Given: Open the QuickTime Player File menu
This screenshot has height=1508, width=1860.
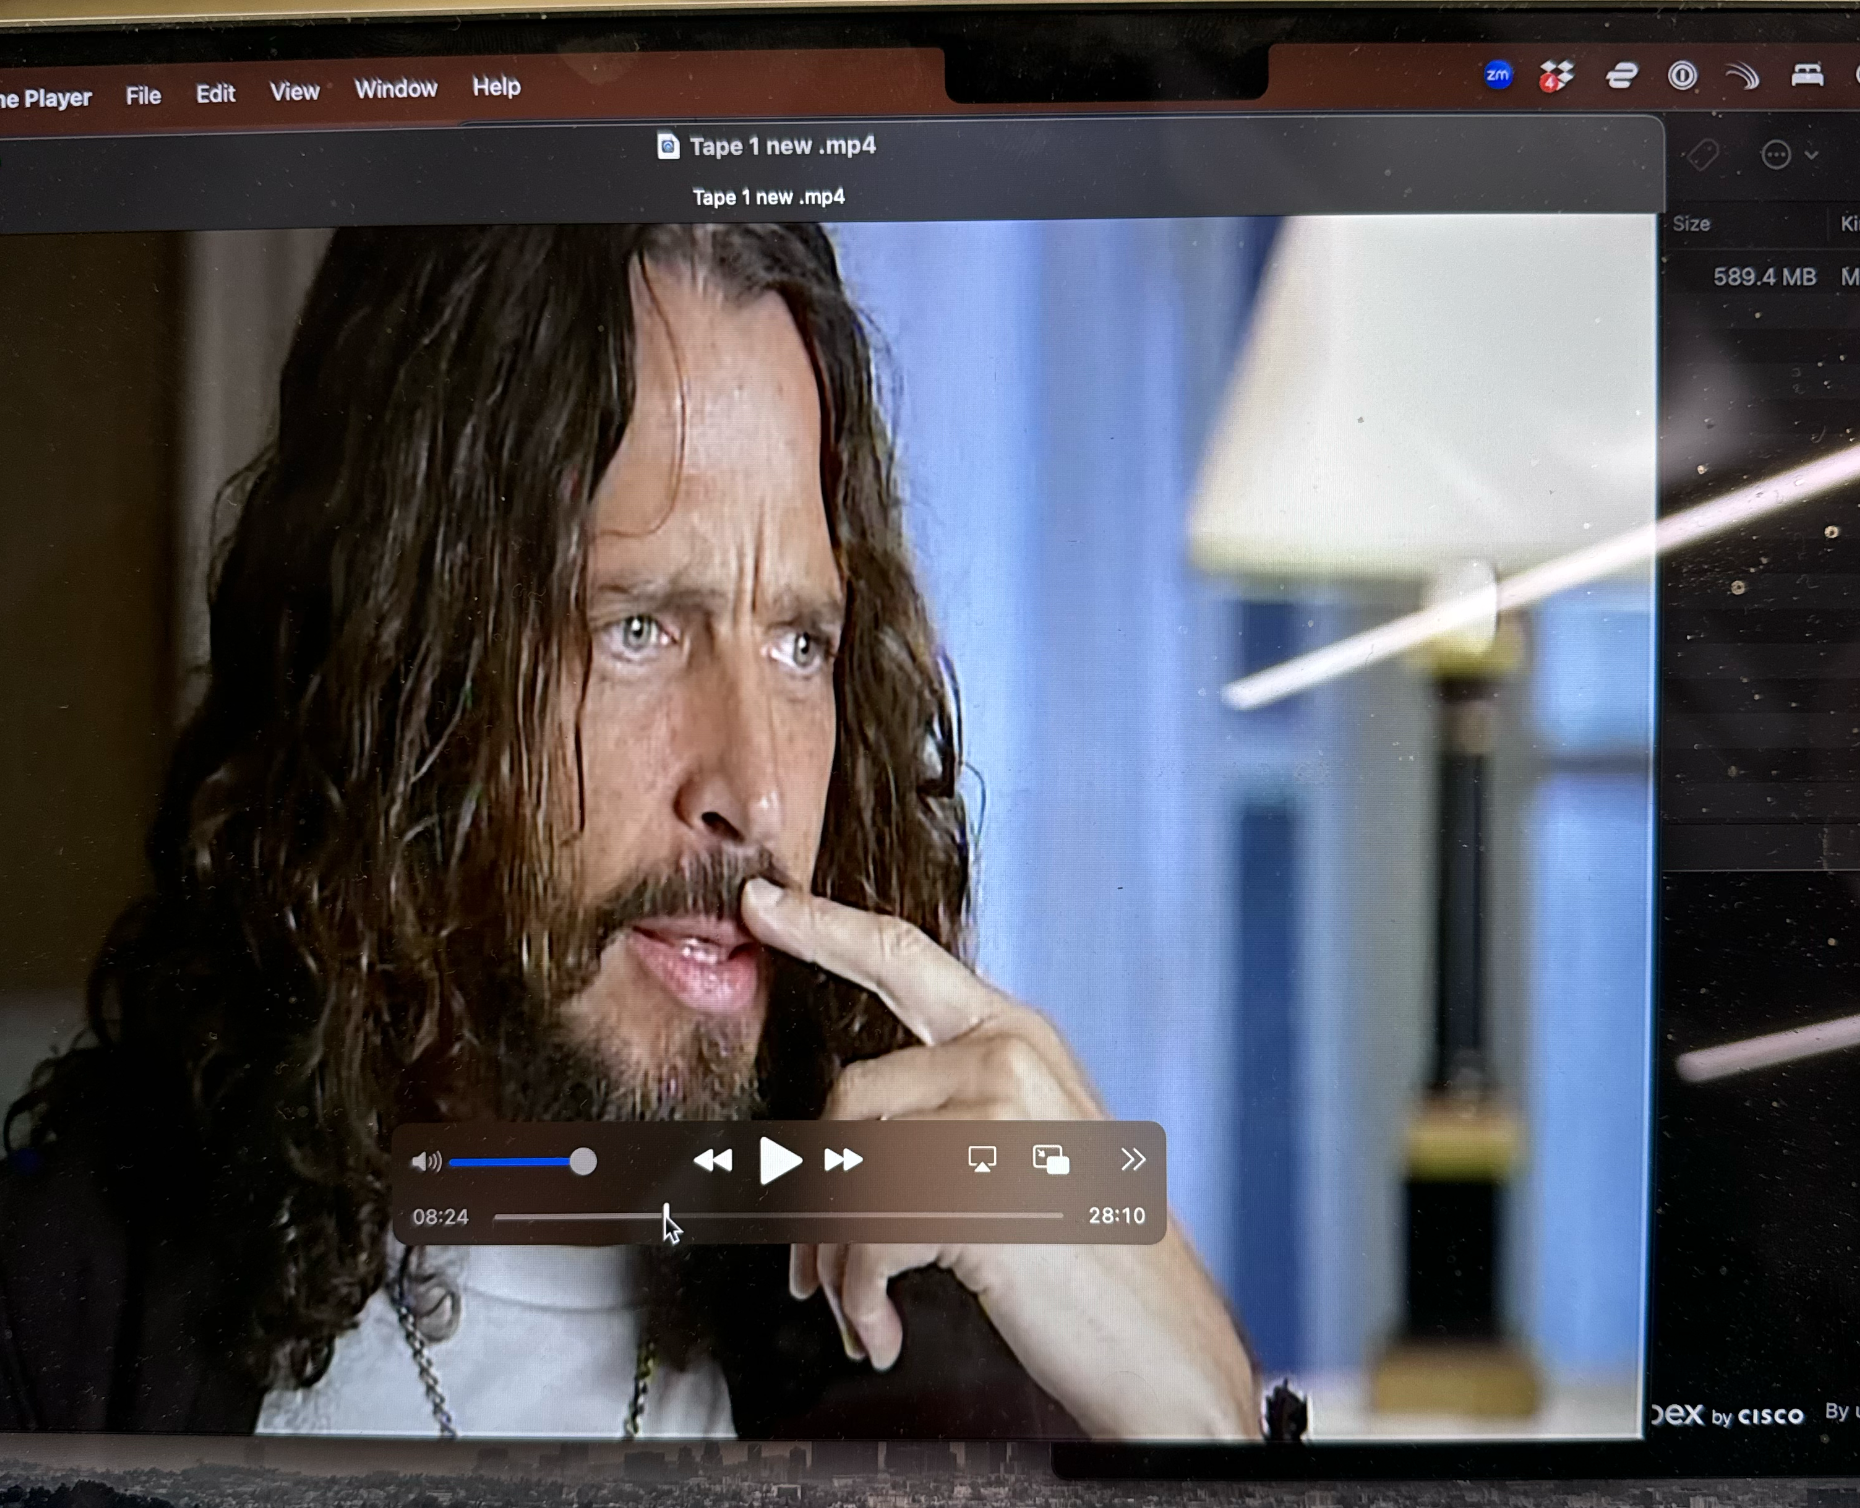Looking at the screenshot, I should (143, 92).
